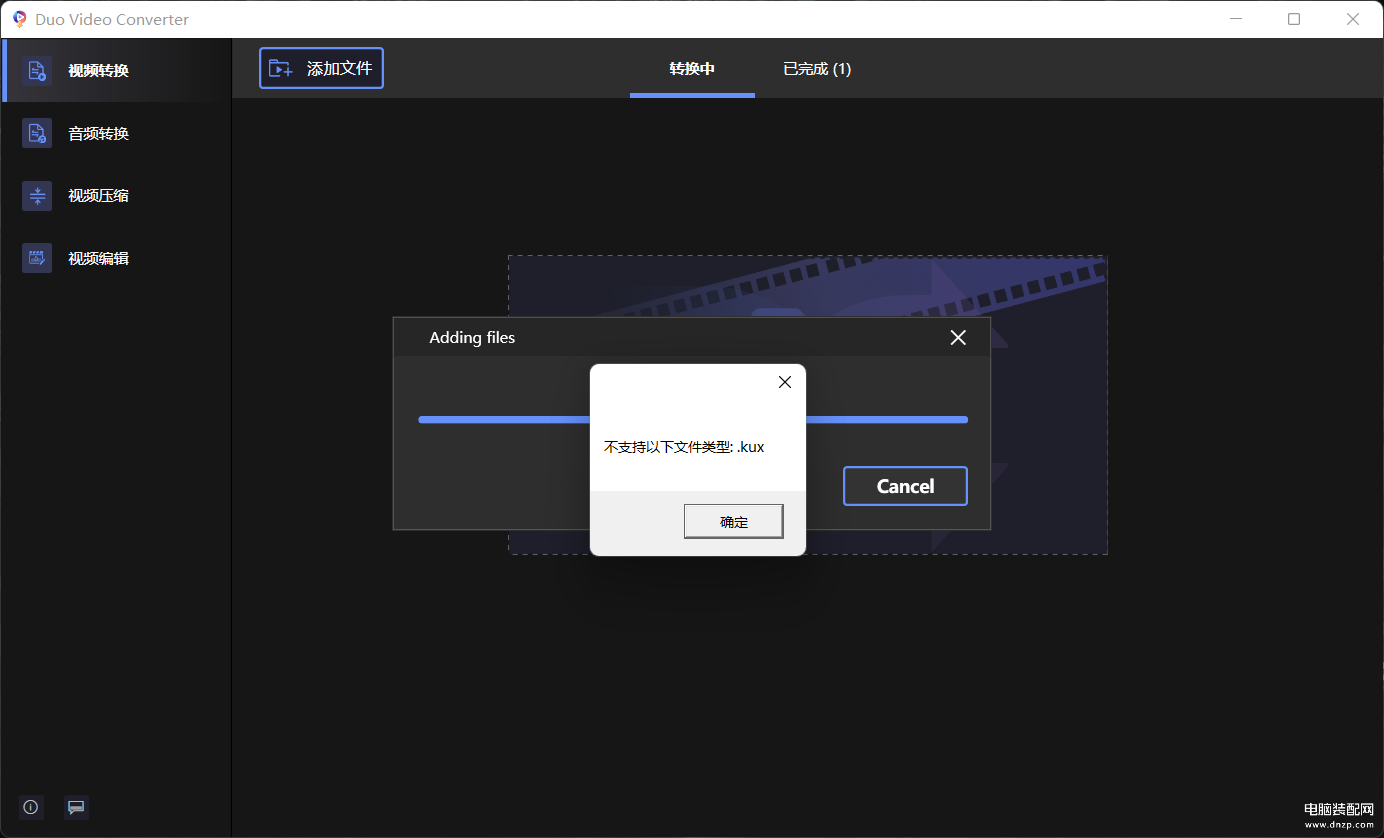Select 视频编辑 text in sidebar
The width and height of the screenshot is (1384, 838).
(98, 258)
